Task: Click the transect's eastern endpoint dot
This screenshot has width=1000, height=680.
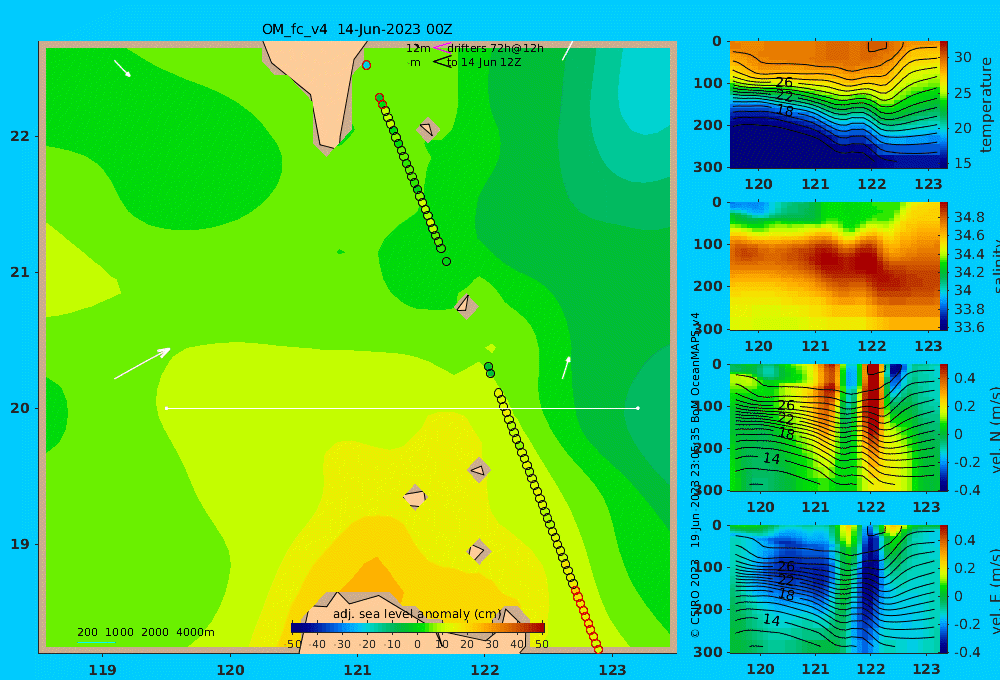Action: (x=638, y=408)
